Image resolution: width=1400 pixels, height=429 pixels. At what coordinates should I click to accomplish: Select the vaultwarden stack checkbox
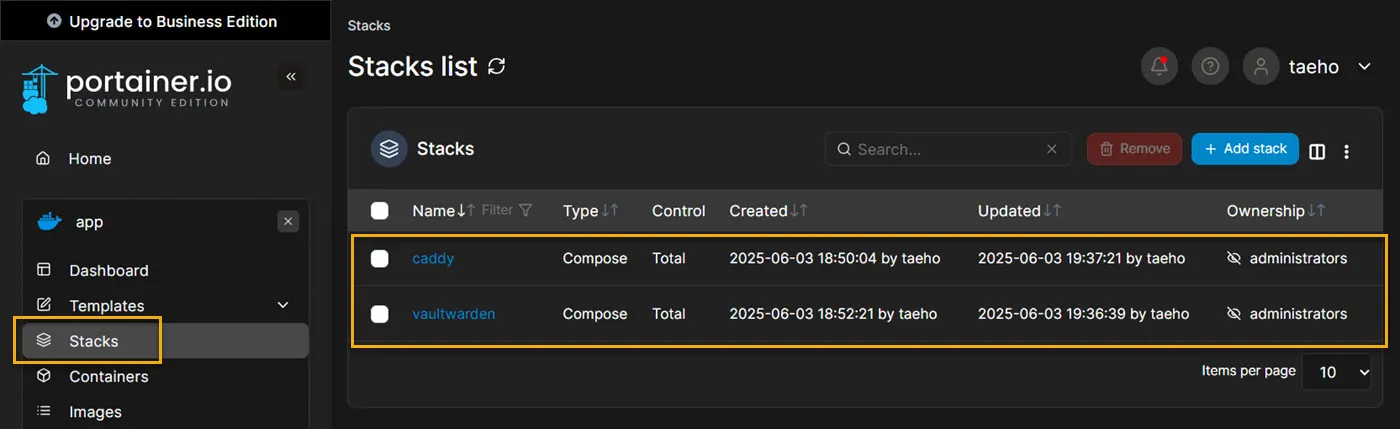380,314
